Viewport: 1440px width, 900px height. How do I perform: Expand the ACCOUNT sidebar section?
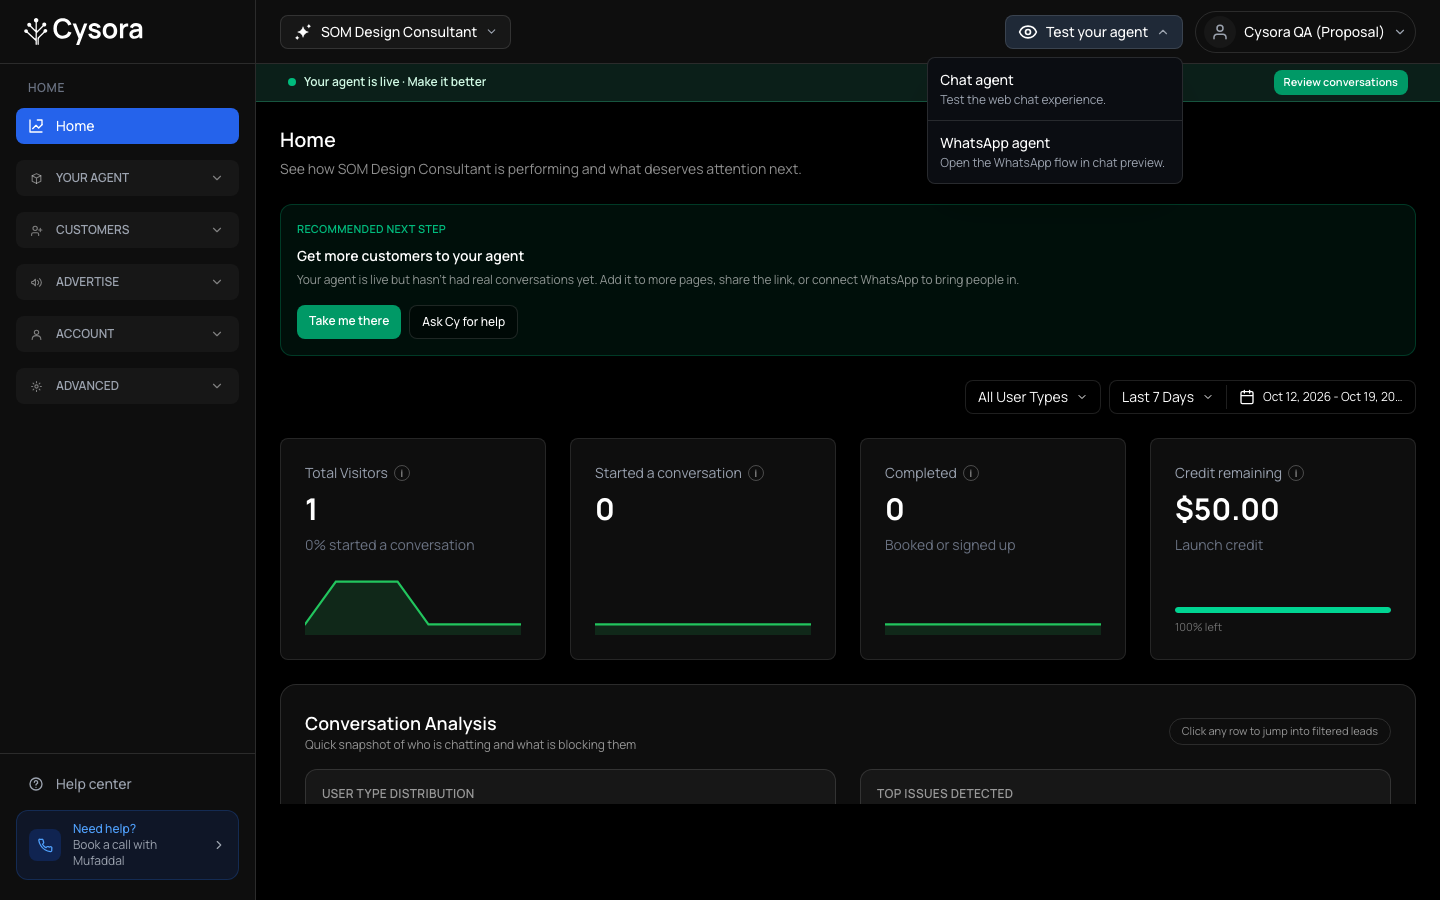tap(127, 334)
